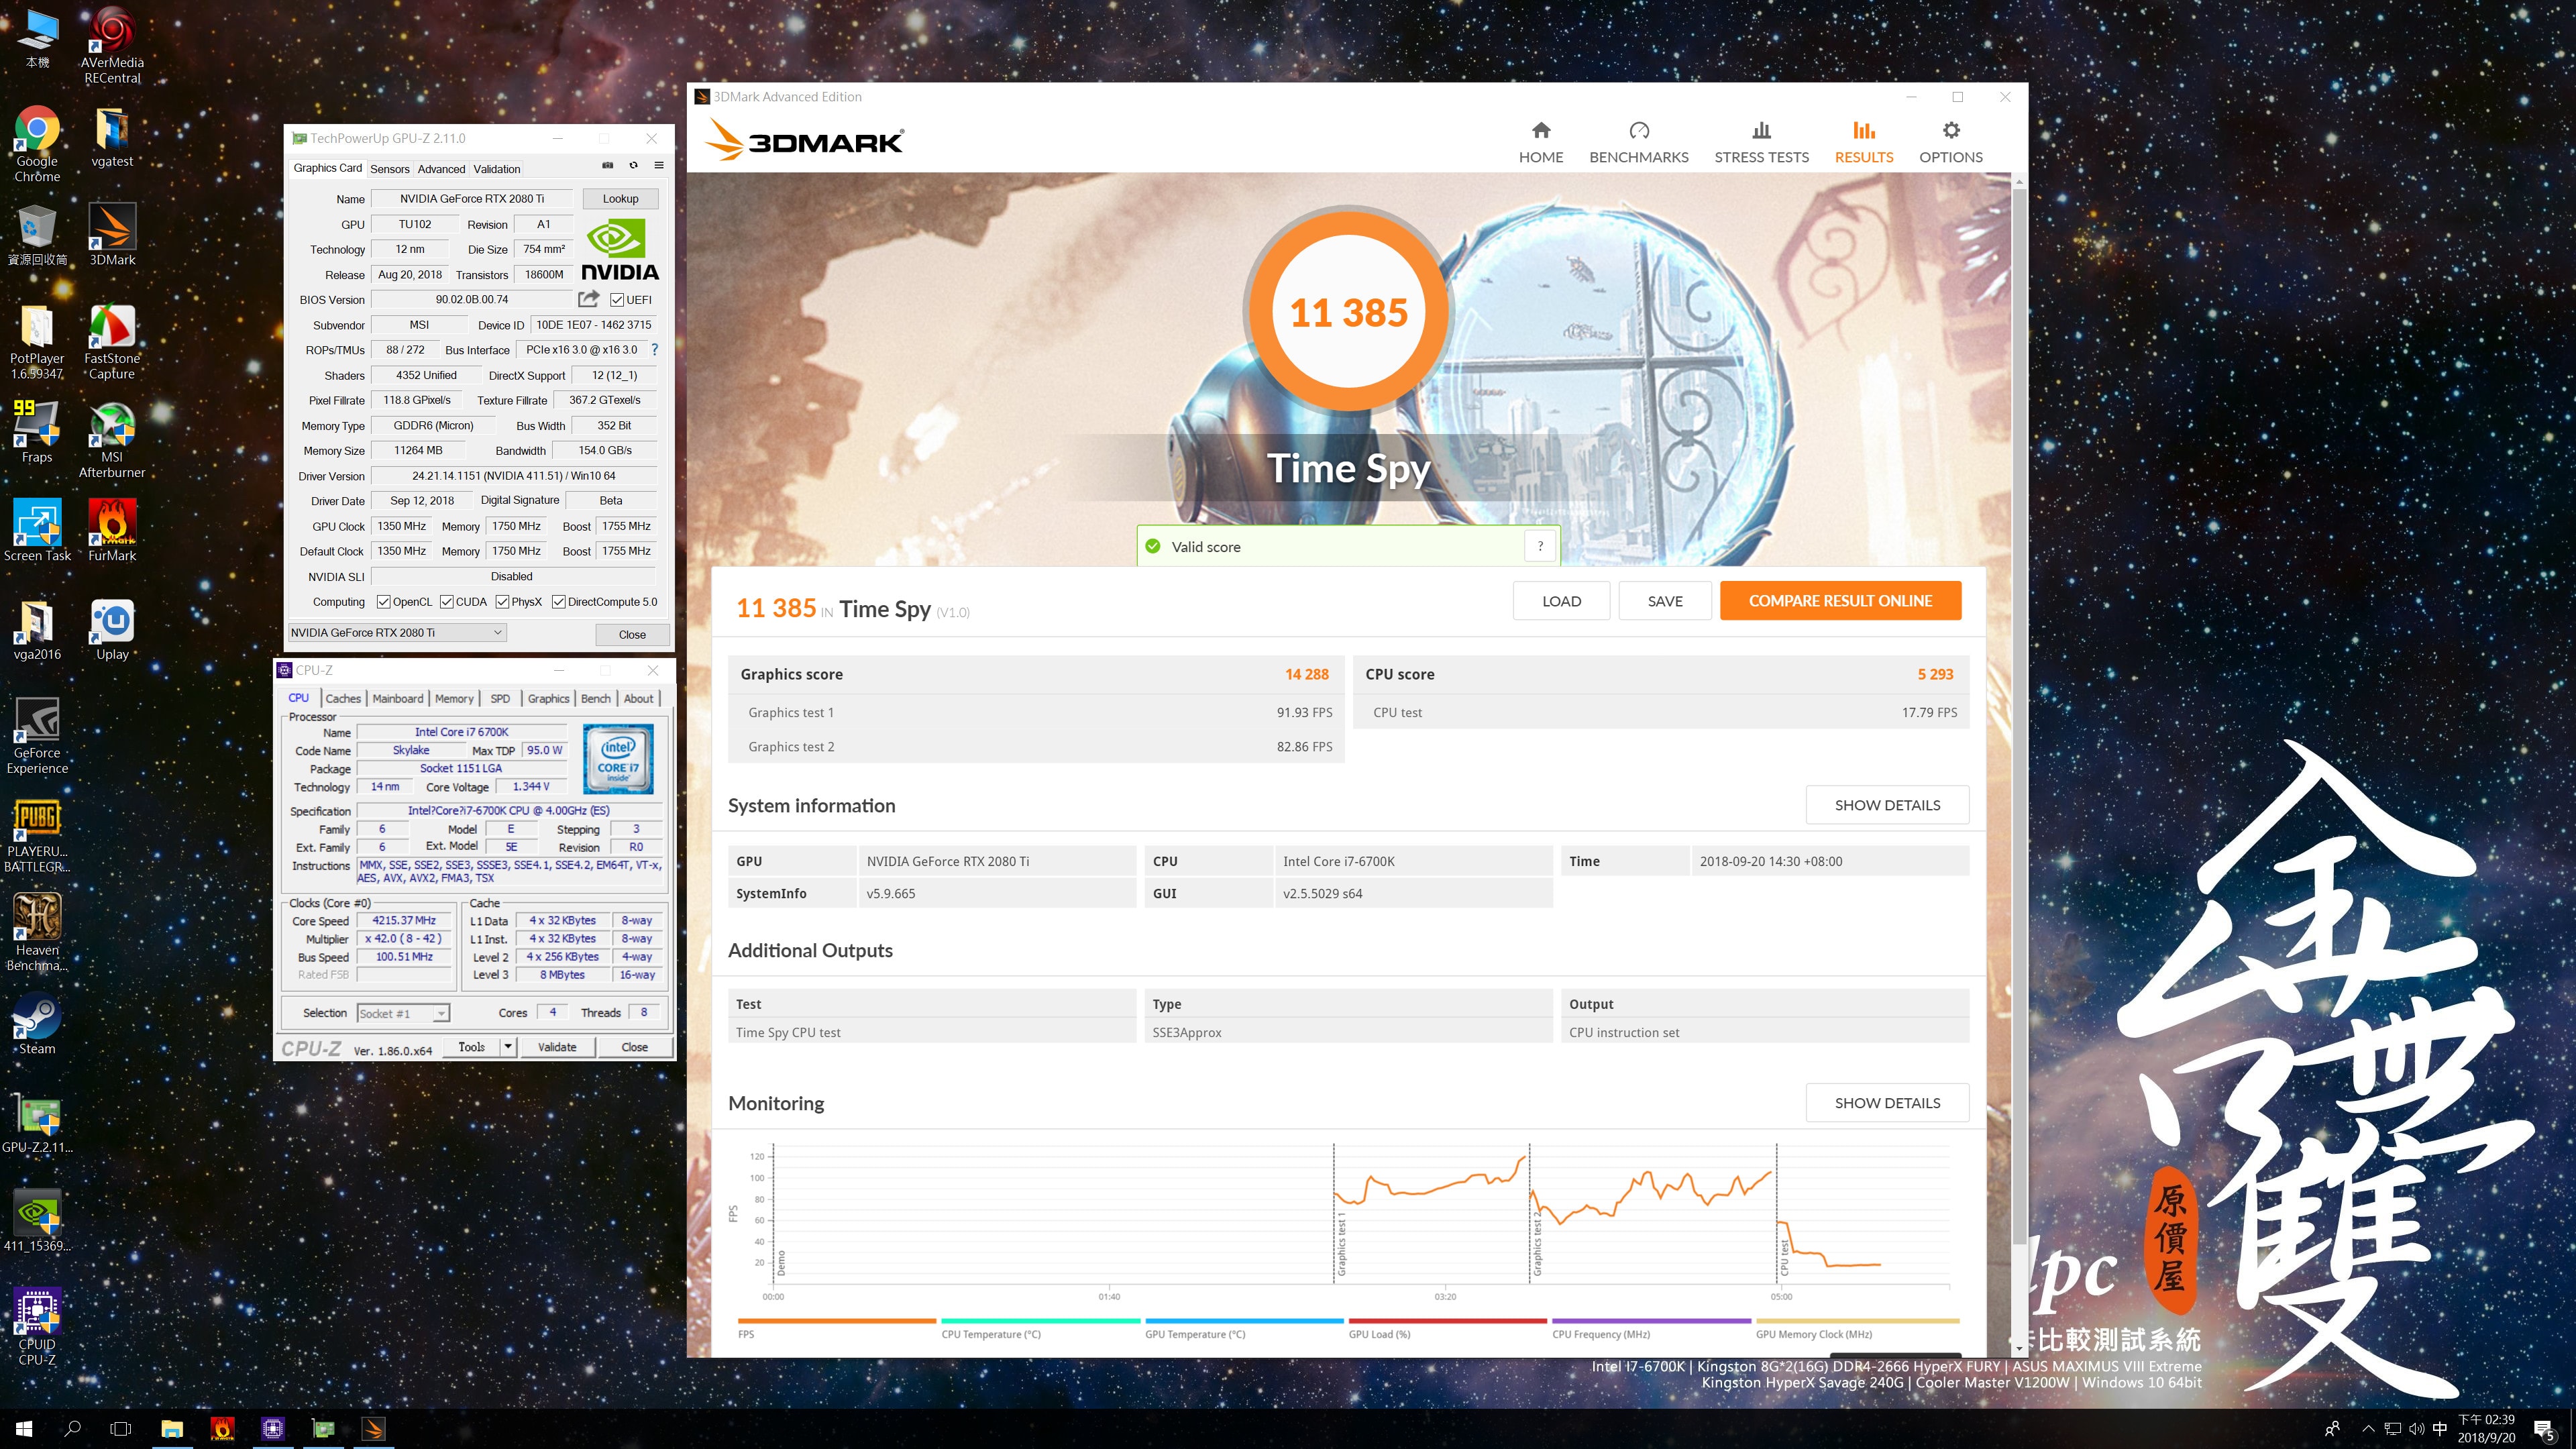Click the Bus Interface question mark in GPU-Z
The width and height of the screenshot is (2576, 1449).
click(655, 350)
